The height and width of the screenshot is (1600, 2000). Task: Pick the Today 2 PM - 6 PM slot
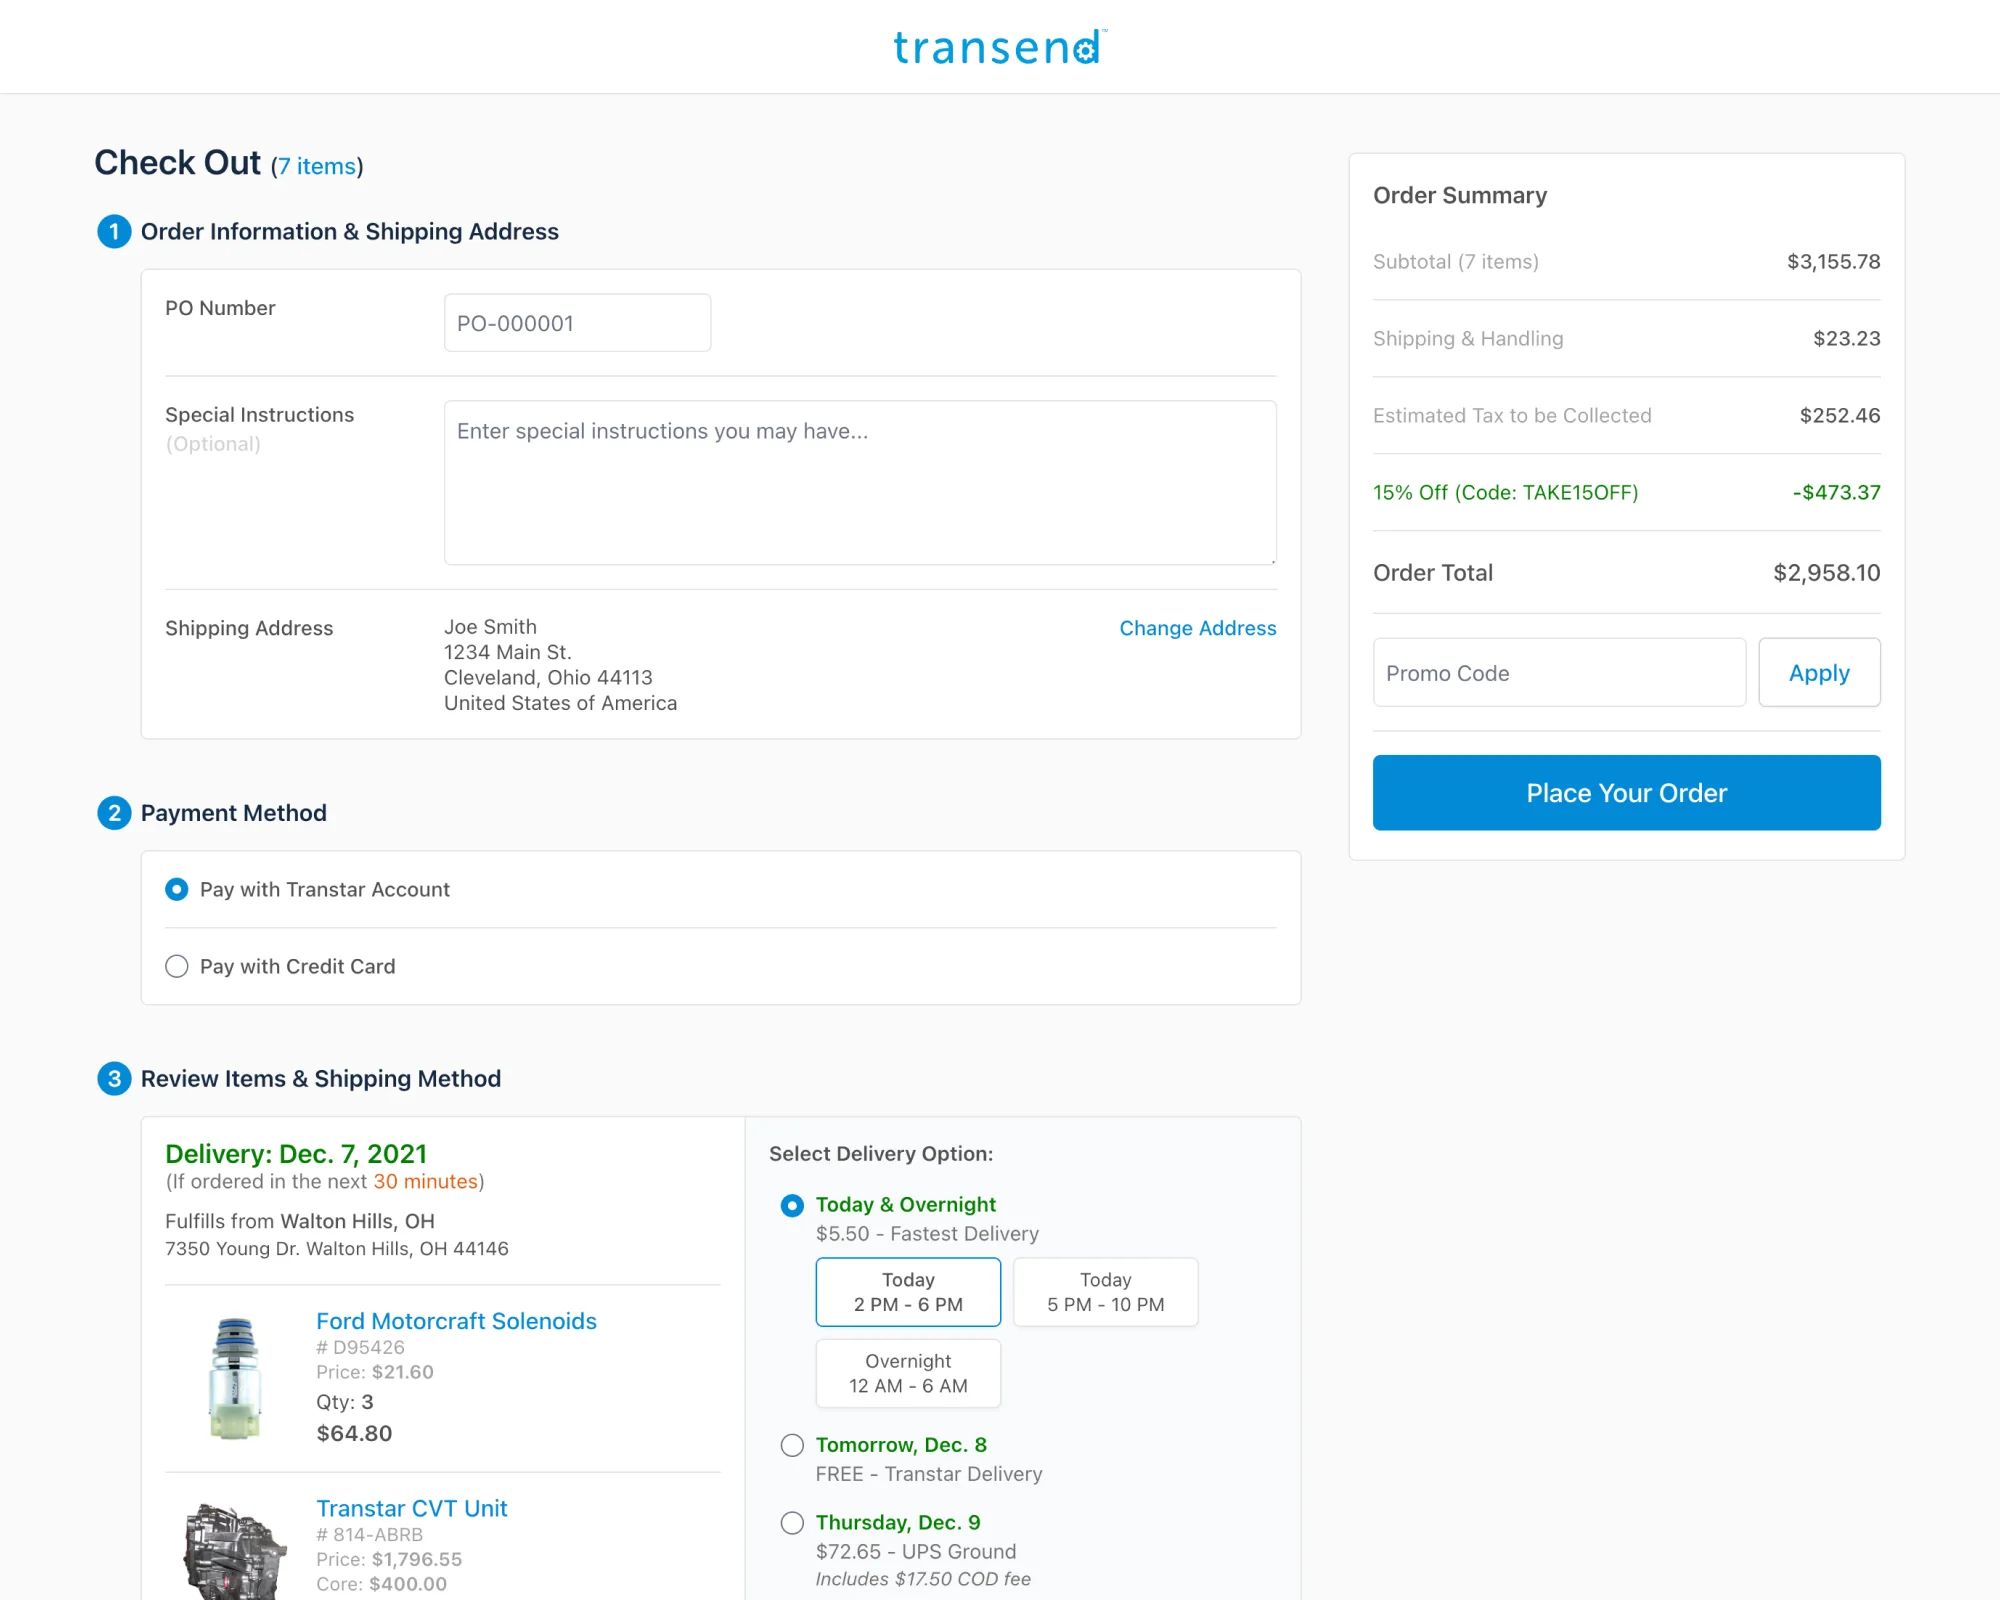(x=908, y=1292)
